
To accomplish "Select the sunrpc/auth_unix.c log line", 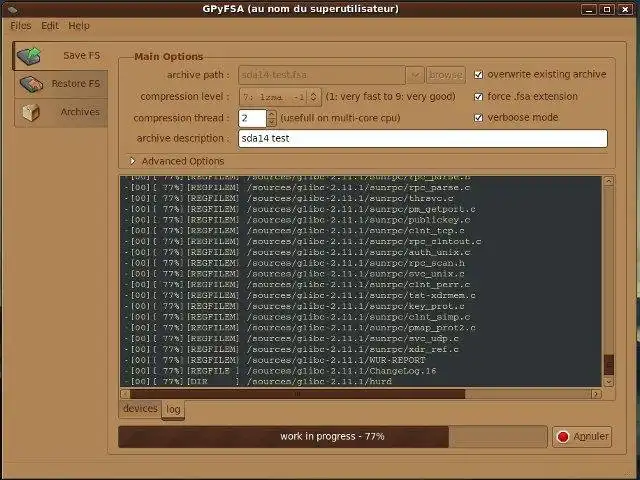I will coord(298,252).
